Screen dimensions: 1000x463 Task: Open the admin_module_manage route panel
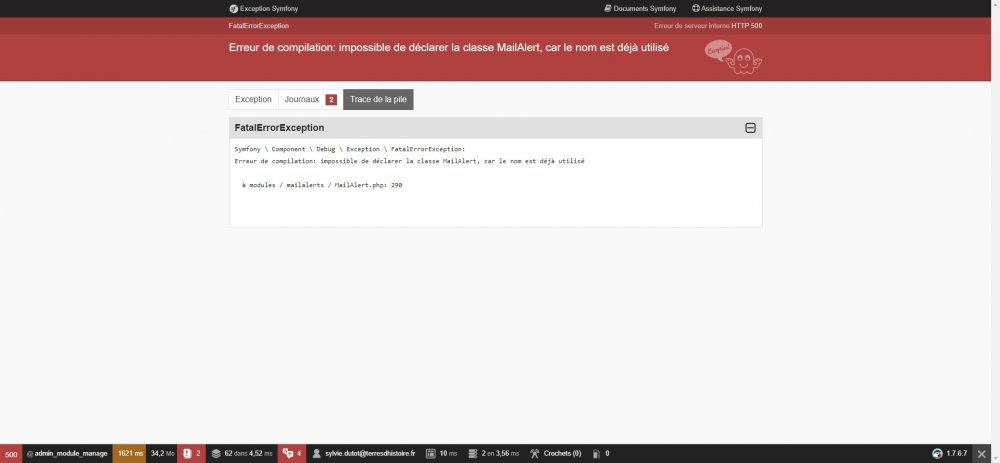click(68, 453)
